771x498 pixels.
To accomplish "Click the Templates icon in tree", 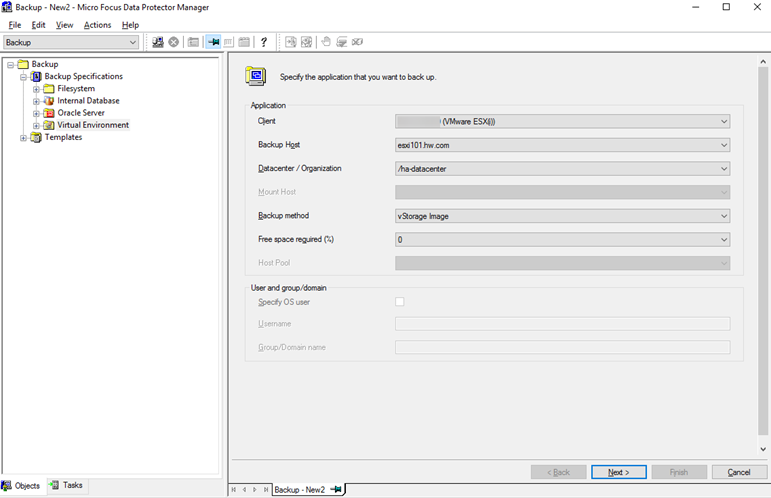I will pos(36,138).
